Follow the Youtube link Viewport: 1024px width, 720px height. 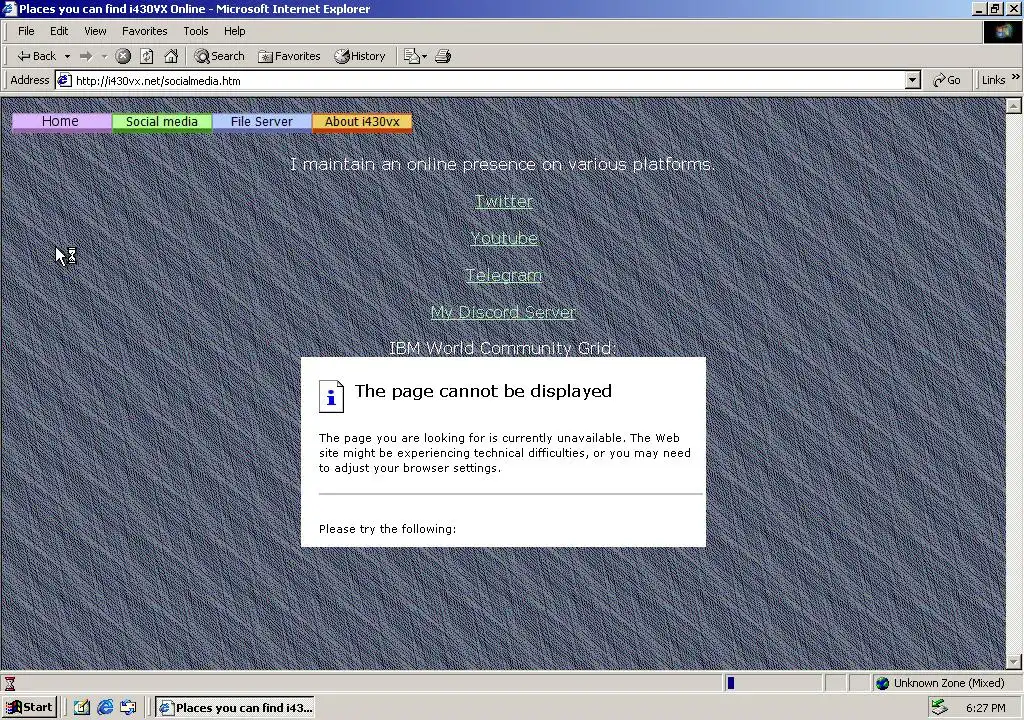click(504, 238)
